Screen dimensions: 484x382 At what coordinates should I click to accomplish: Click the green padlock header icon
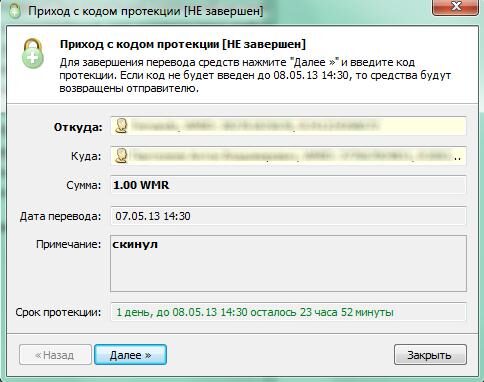(32, 54)
